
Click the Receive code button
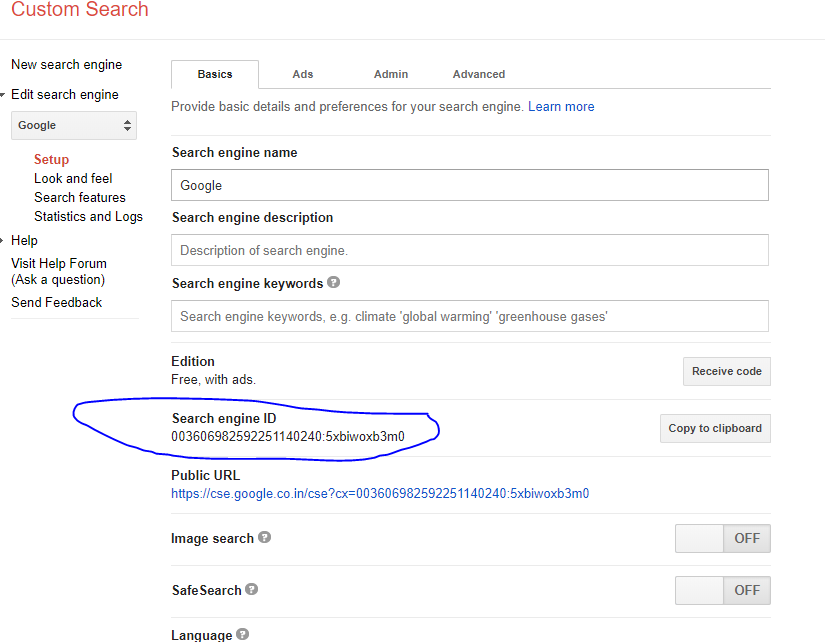tap(726, 371)
